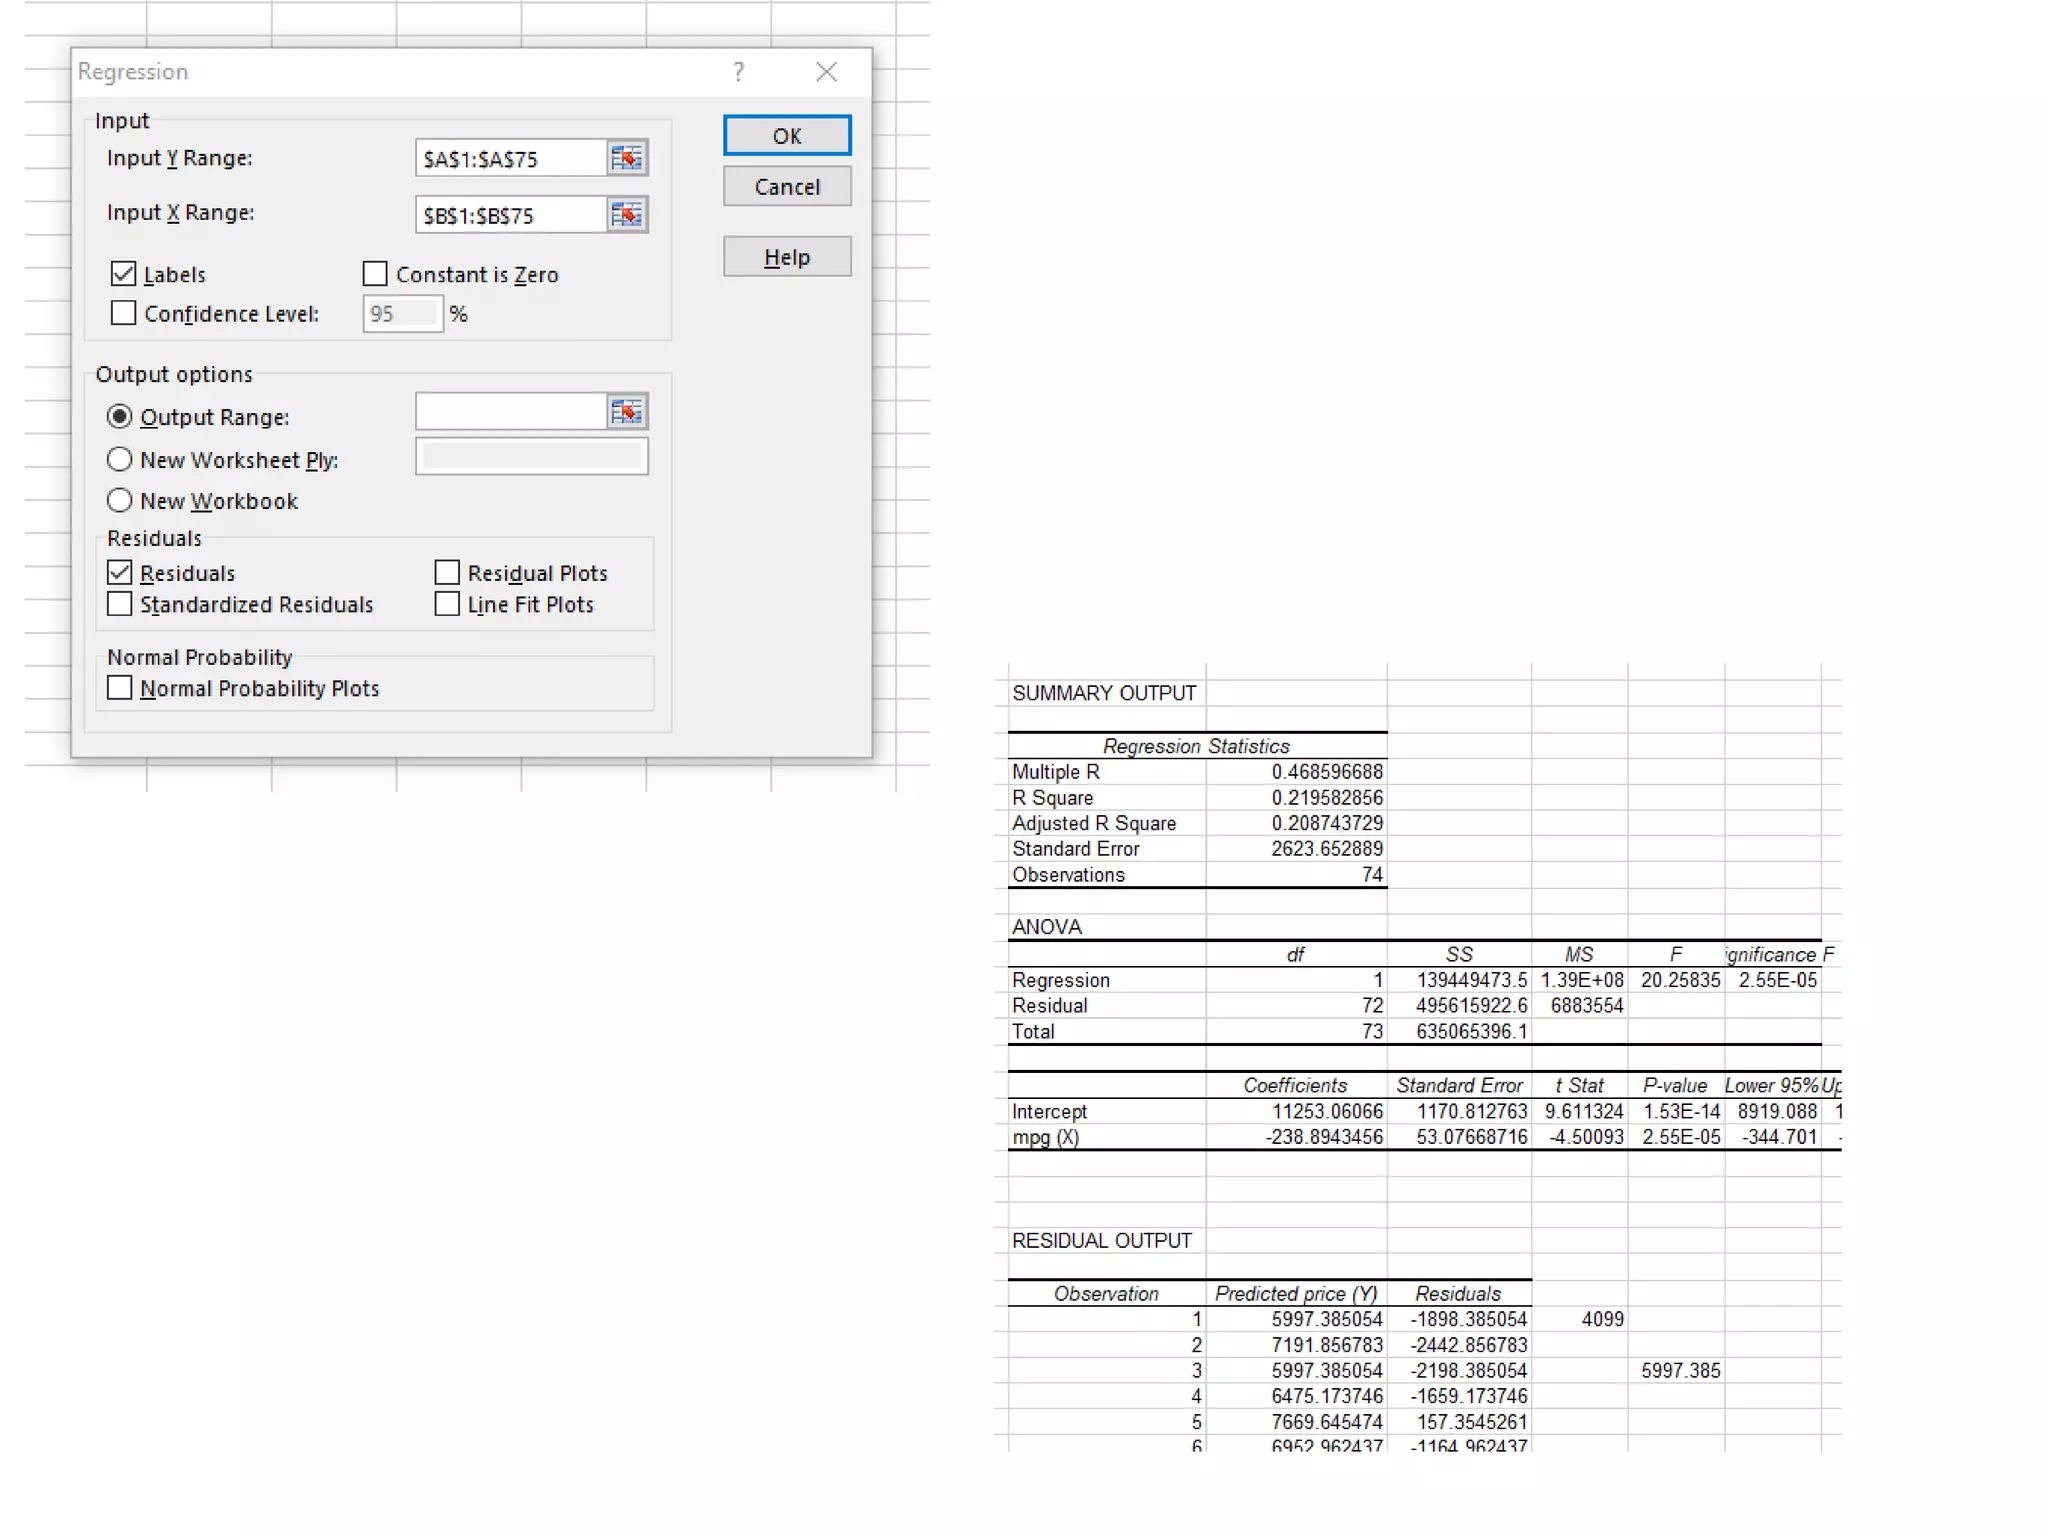Click the empty Output Range field
The image size is (2048, 1536).
pos(511,412)
